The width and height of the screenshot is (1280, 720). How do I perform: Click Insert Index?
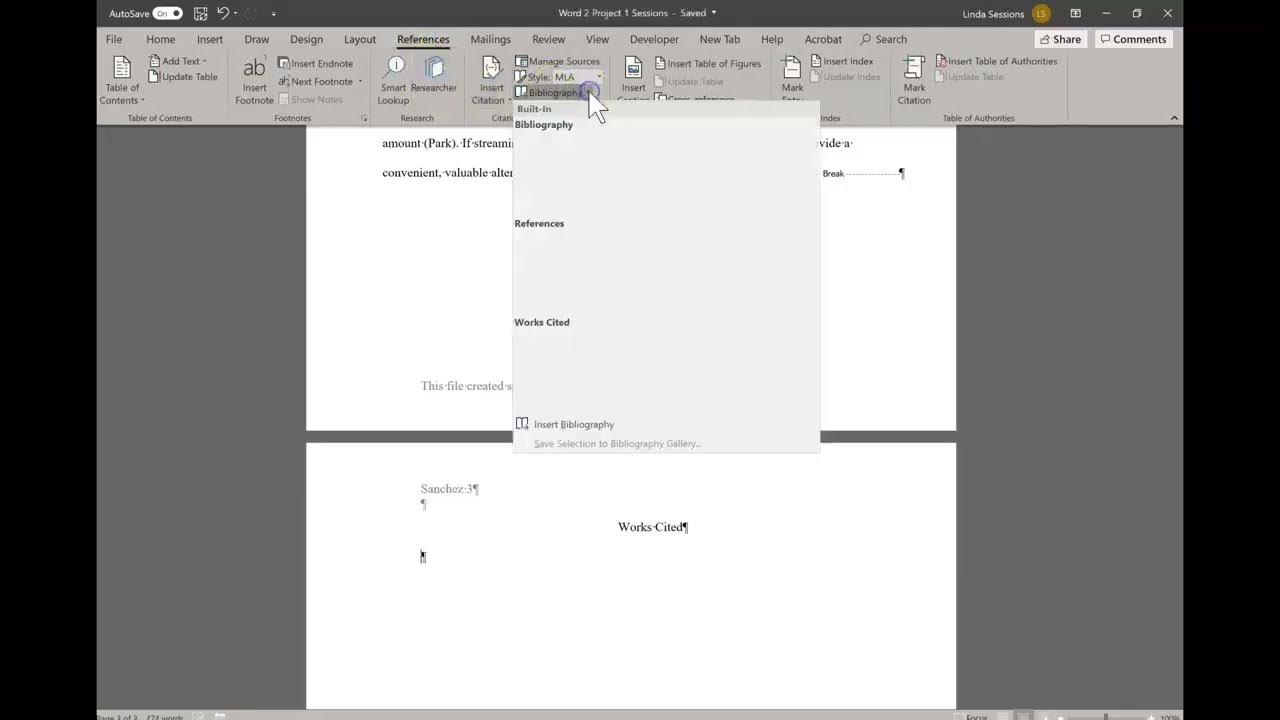pyautogui.click(x=841, y=61)
